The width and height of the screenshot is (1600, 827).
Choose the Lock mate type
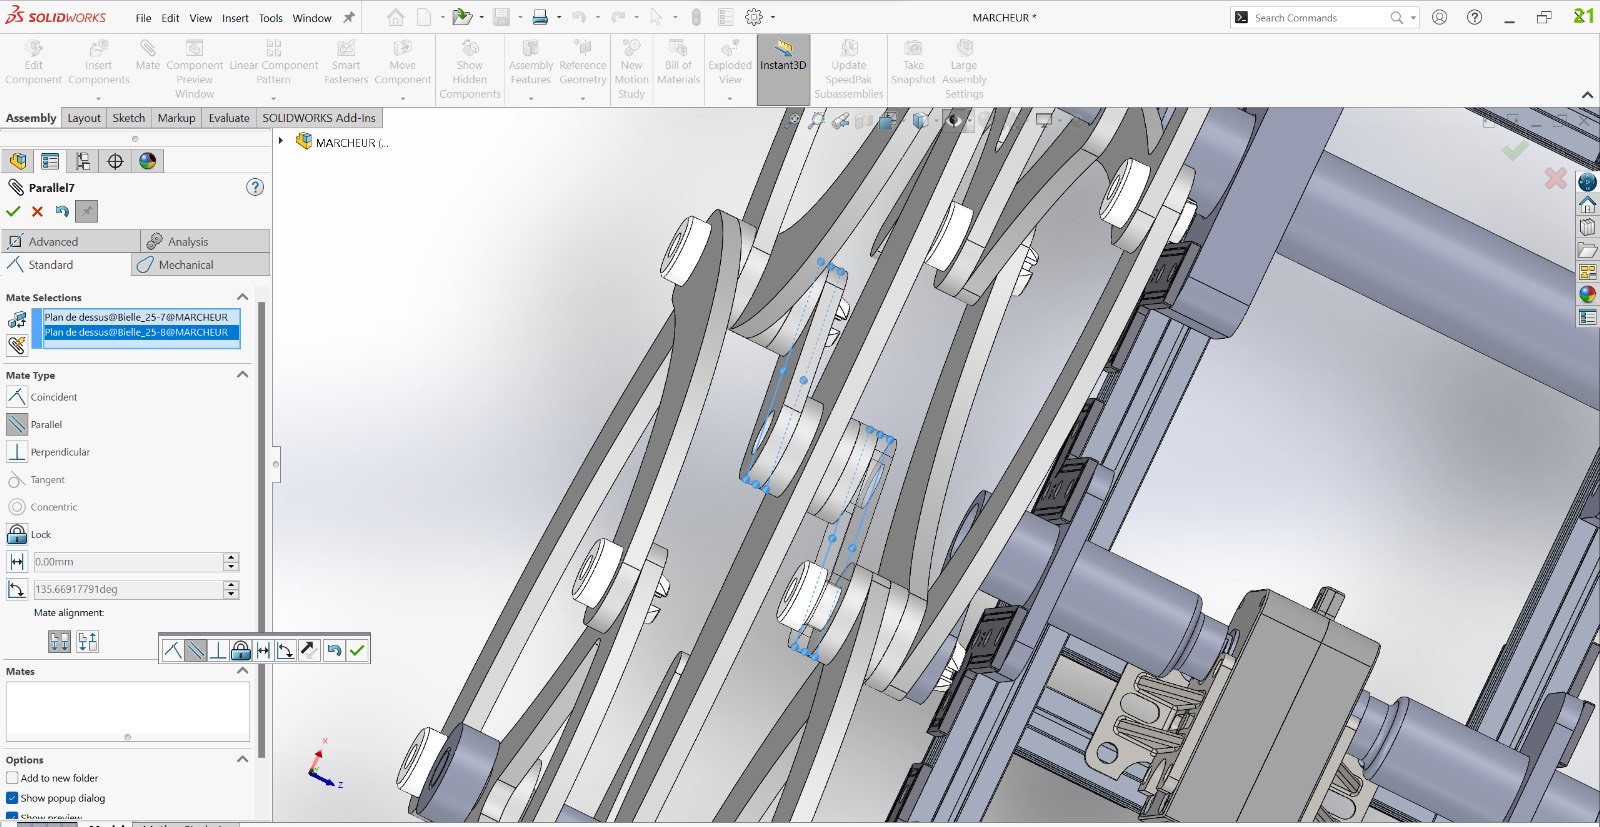17,534
